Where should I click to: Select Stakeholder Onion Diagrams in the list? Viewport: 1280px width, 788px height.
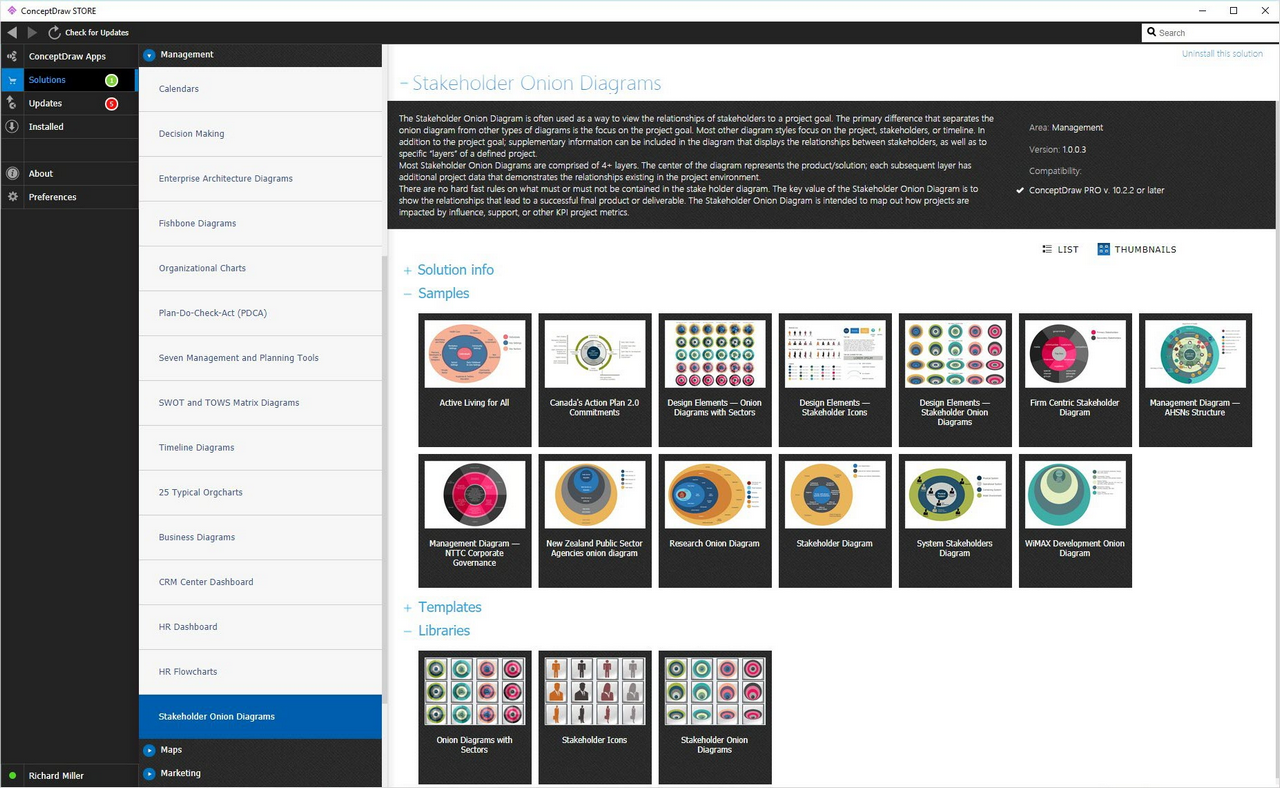(x=260, y=717)
